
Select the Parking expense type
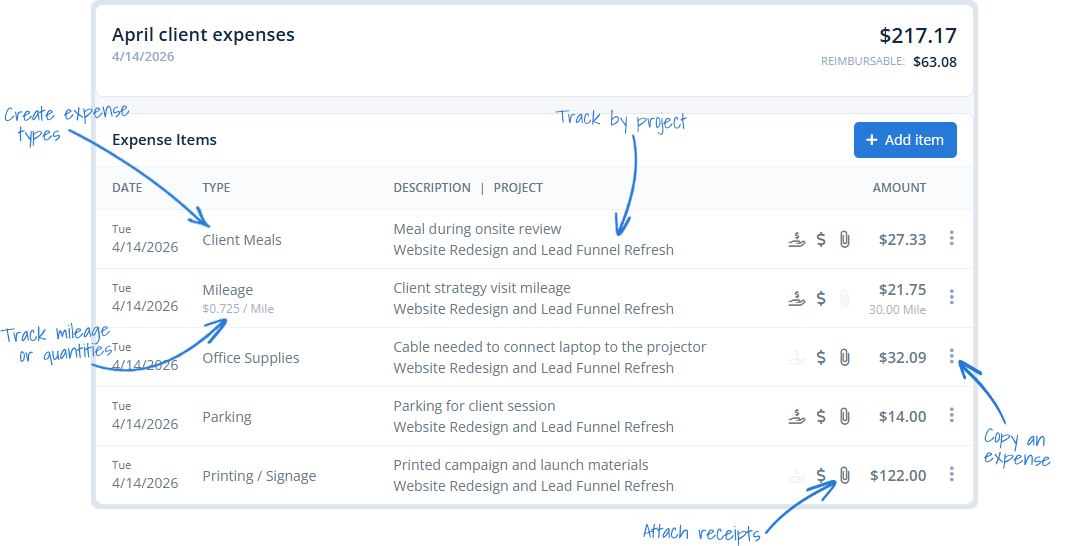coord(227,417)
